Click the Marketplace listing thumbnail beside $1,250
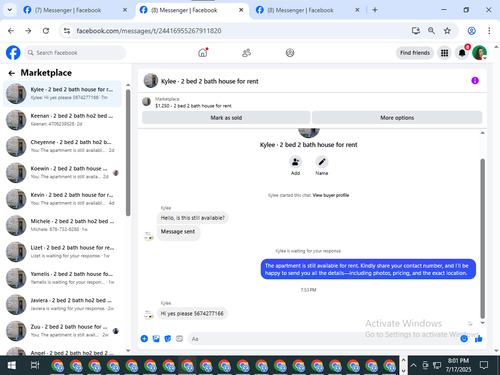Screen dimensions: 500x375 pyautogui.click(x=147, y=102)
